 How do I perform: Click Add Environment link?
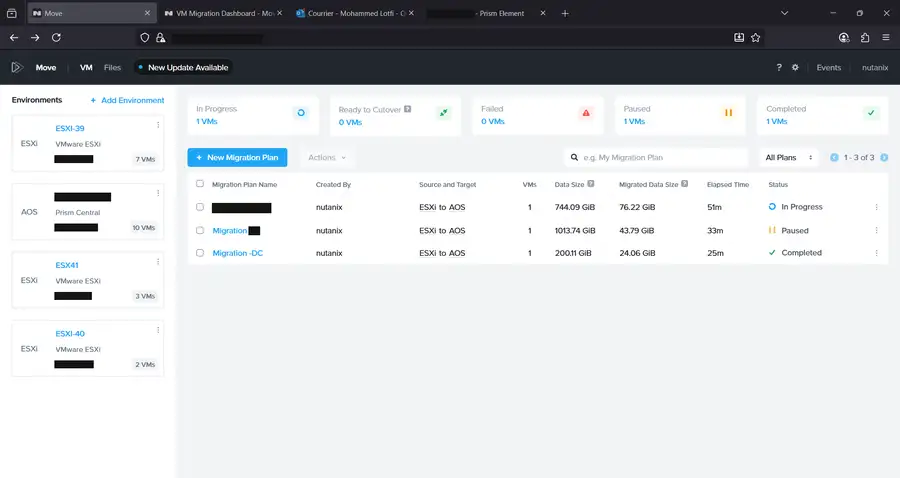(x=127, y=100)
